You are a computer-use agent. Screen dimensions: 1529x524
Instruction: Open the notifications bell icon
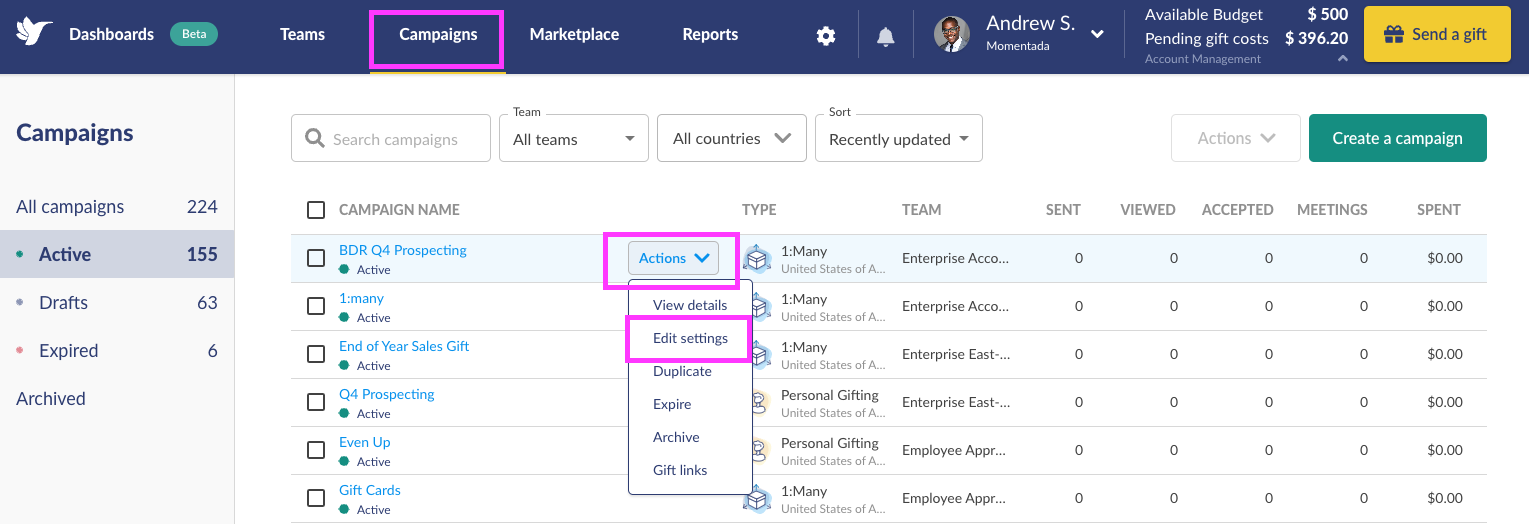(x=885, y=36)
